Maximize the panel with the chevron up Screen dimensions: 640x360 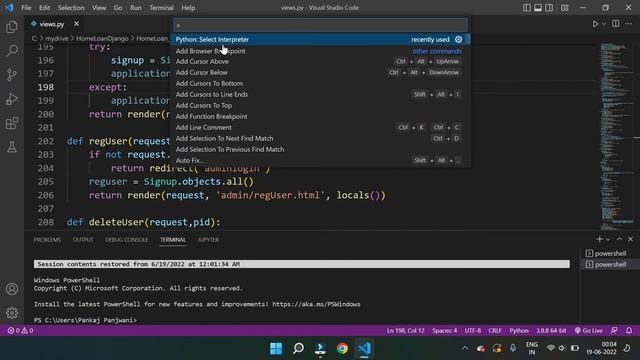tap(619, 239)
